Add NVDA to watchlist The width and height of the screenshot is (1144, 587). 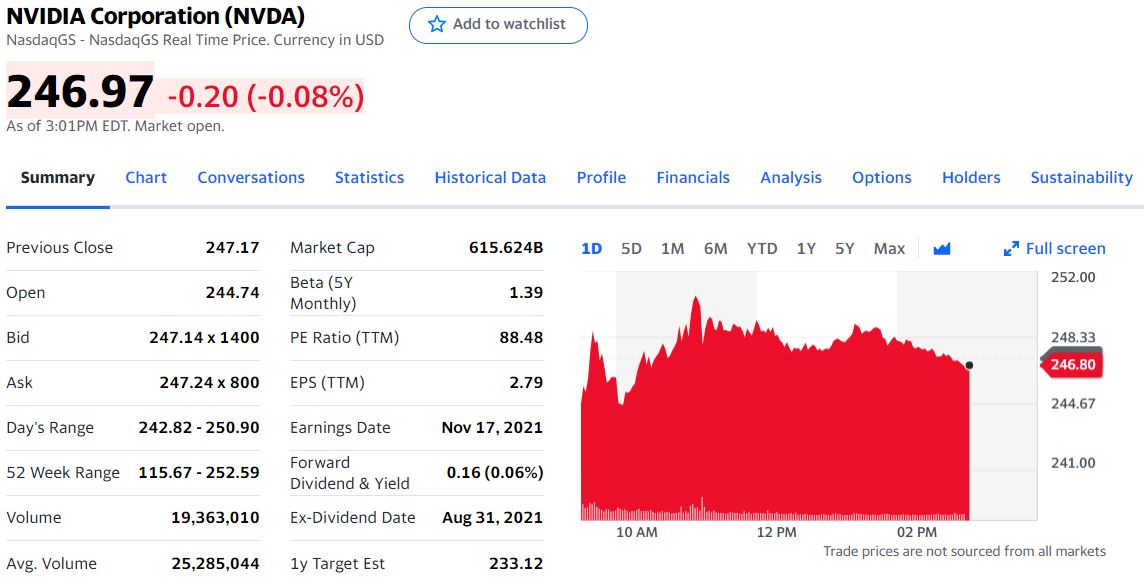[x=498, y=25]
